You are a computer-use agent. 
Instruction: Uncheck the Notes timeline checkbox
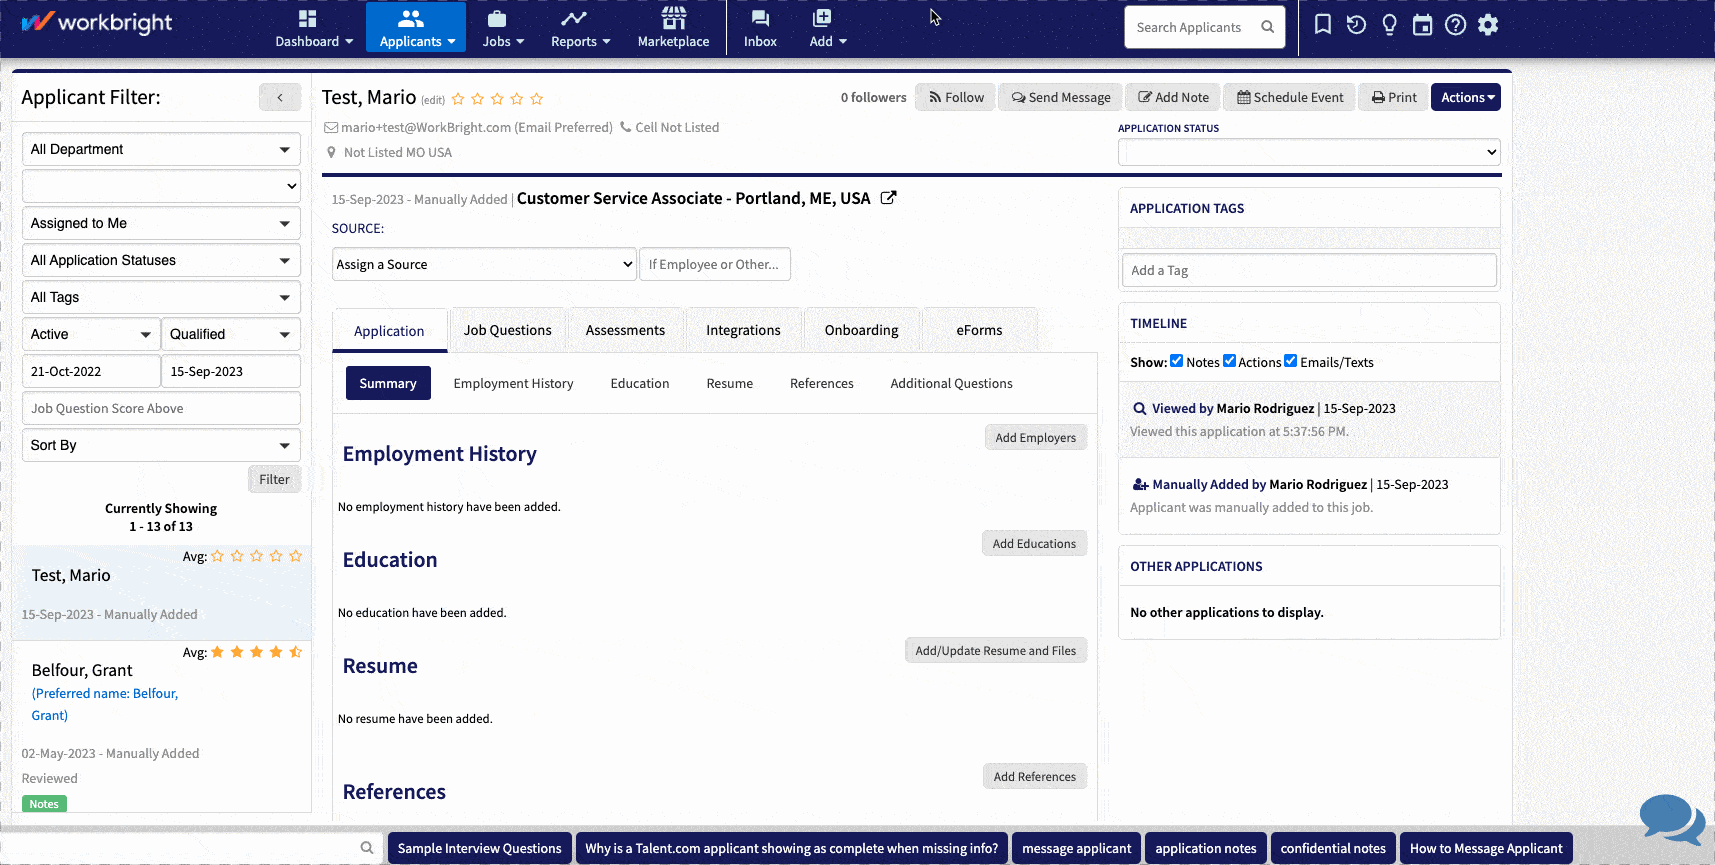(x=1177, y=361)
